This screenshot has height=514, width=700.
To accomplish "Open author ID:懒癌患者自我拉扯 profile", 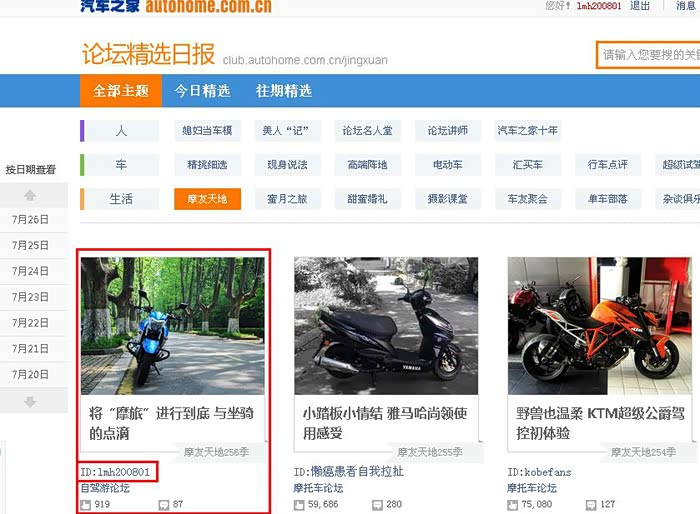I will coord(349,472).
